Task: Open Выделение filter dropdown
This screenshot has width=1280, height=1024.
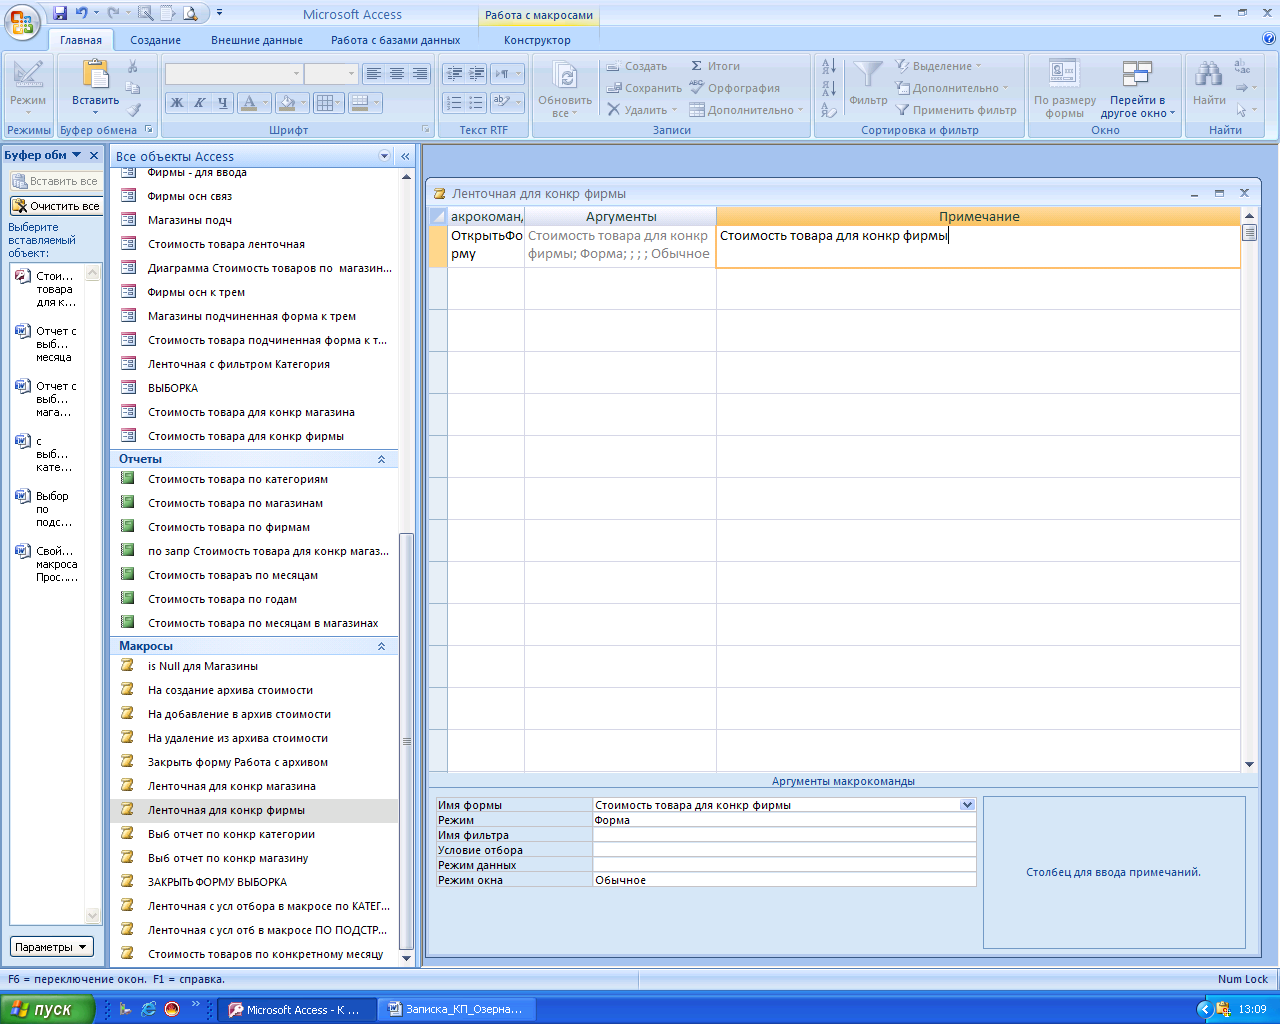Action: point(939,66)
